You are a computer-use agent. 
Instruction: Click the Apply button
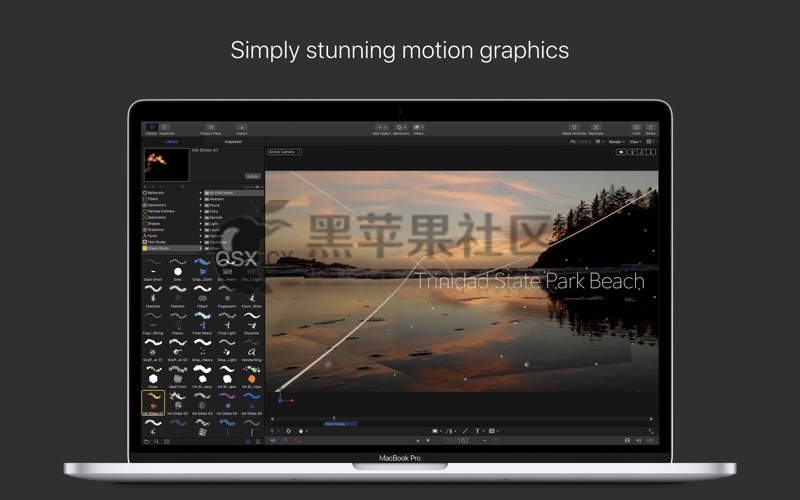[253, 176]
